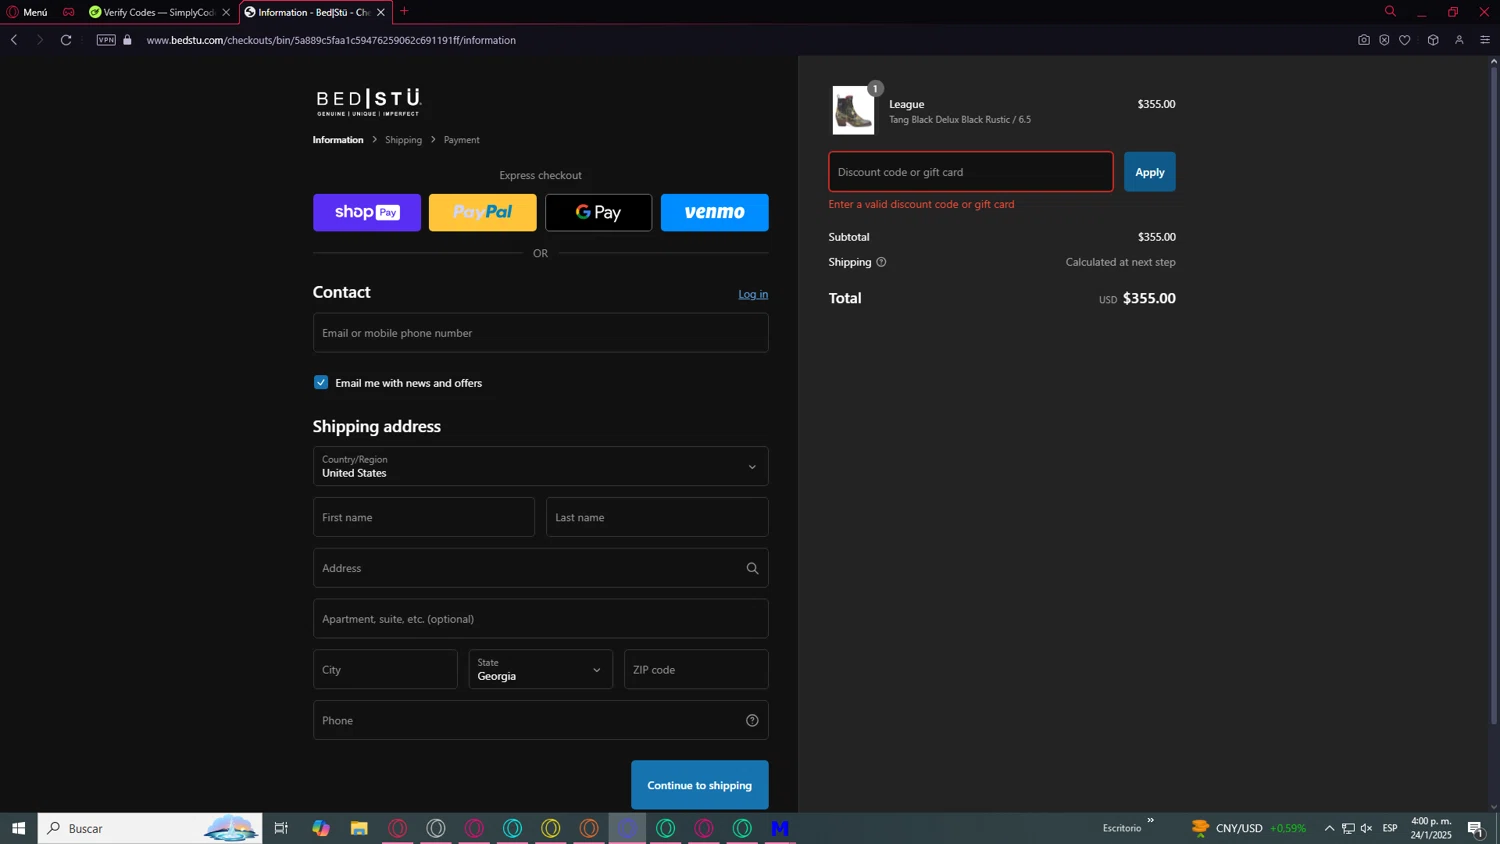This screenshot has height=844, width=1500.
Task: Click the Last name field
Action: point(657,517)
